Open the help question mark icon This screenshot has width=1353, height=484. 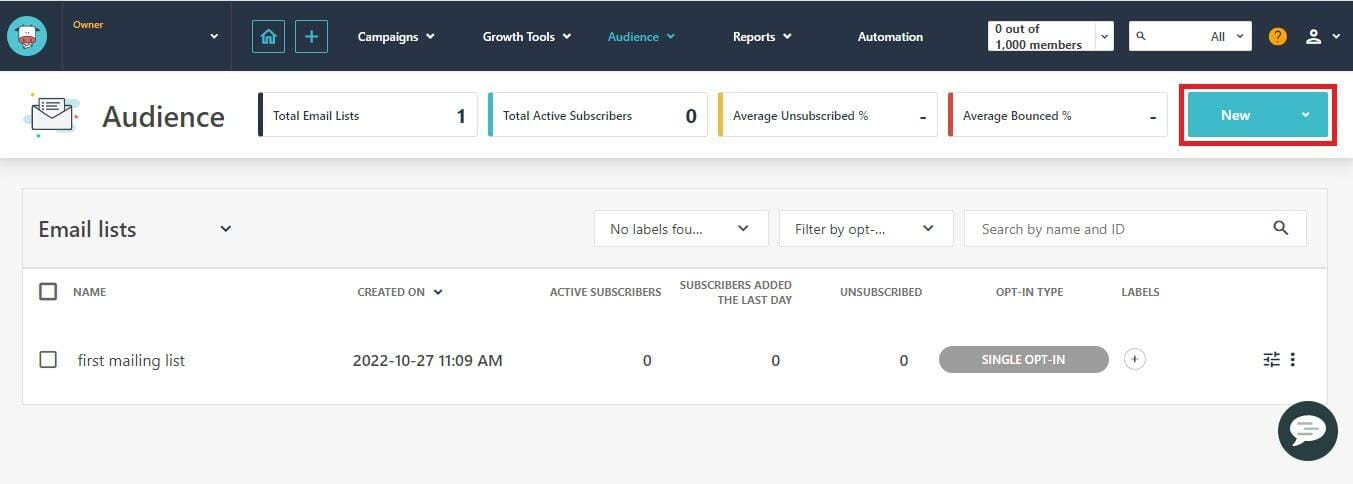pyautogui.click(x=1277, y=37)
